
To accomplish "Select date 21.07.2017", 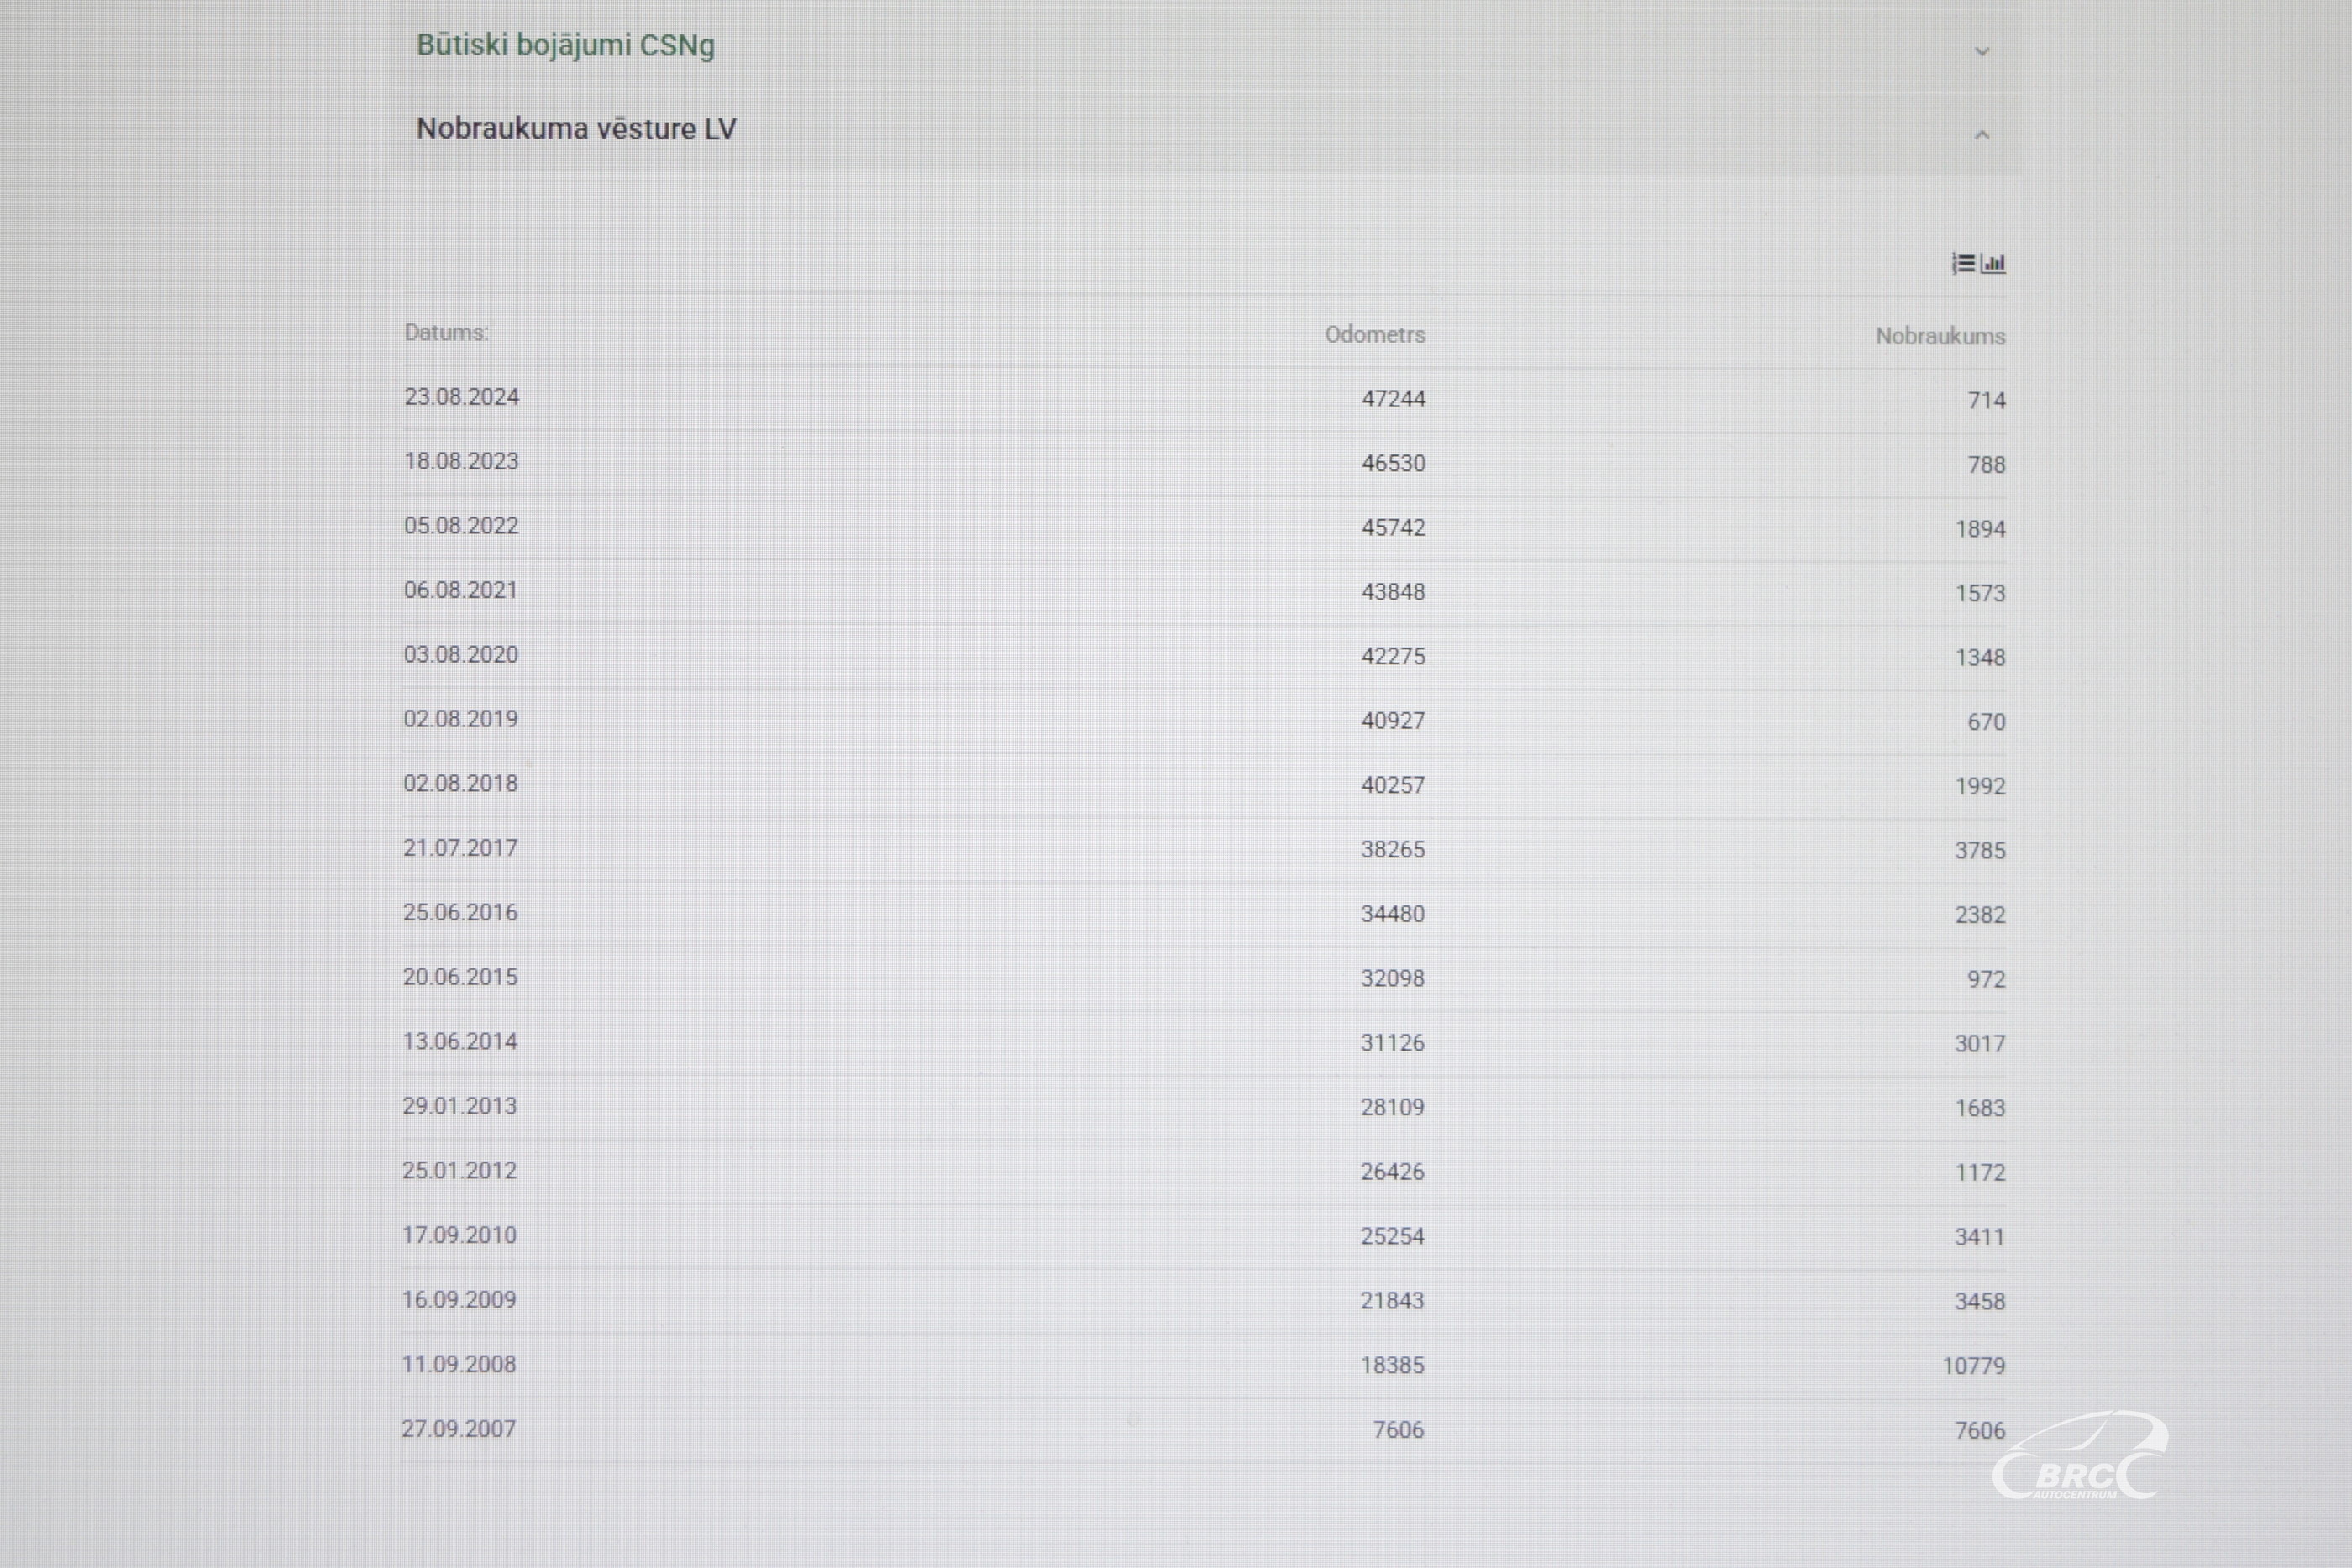I will pyautogui.click(x=460, y=847).
